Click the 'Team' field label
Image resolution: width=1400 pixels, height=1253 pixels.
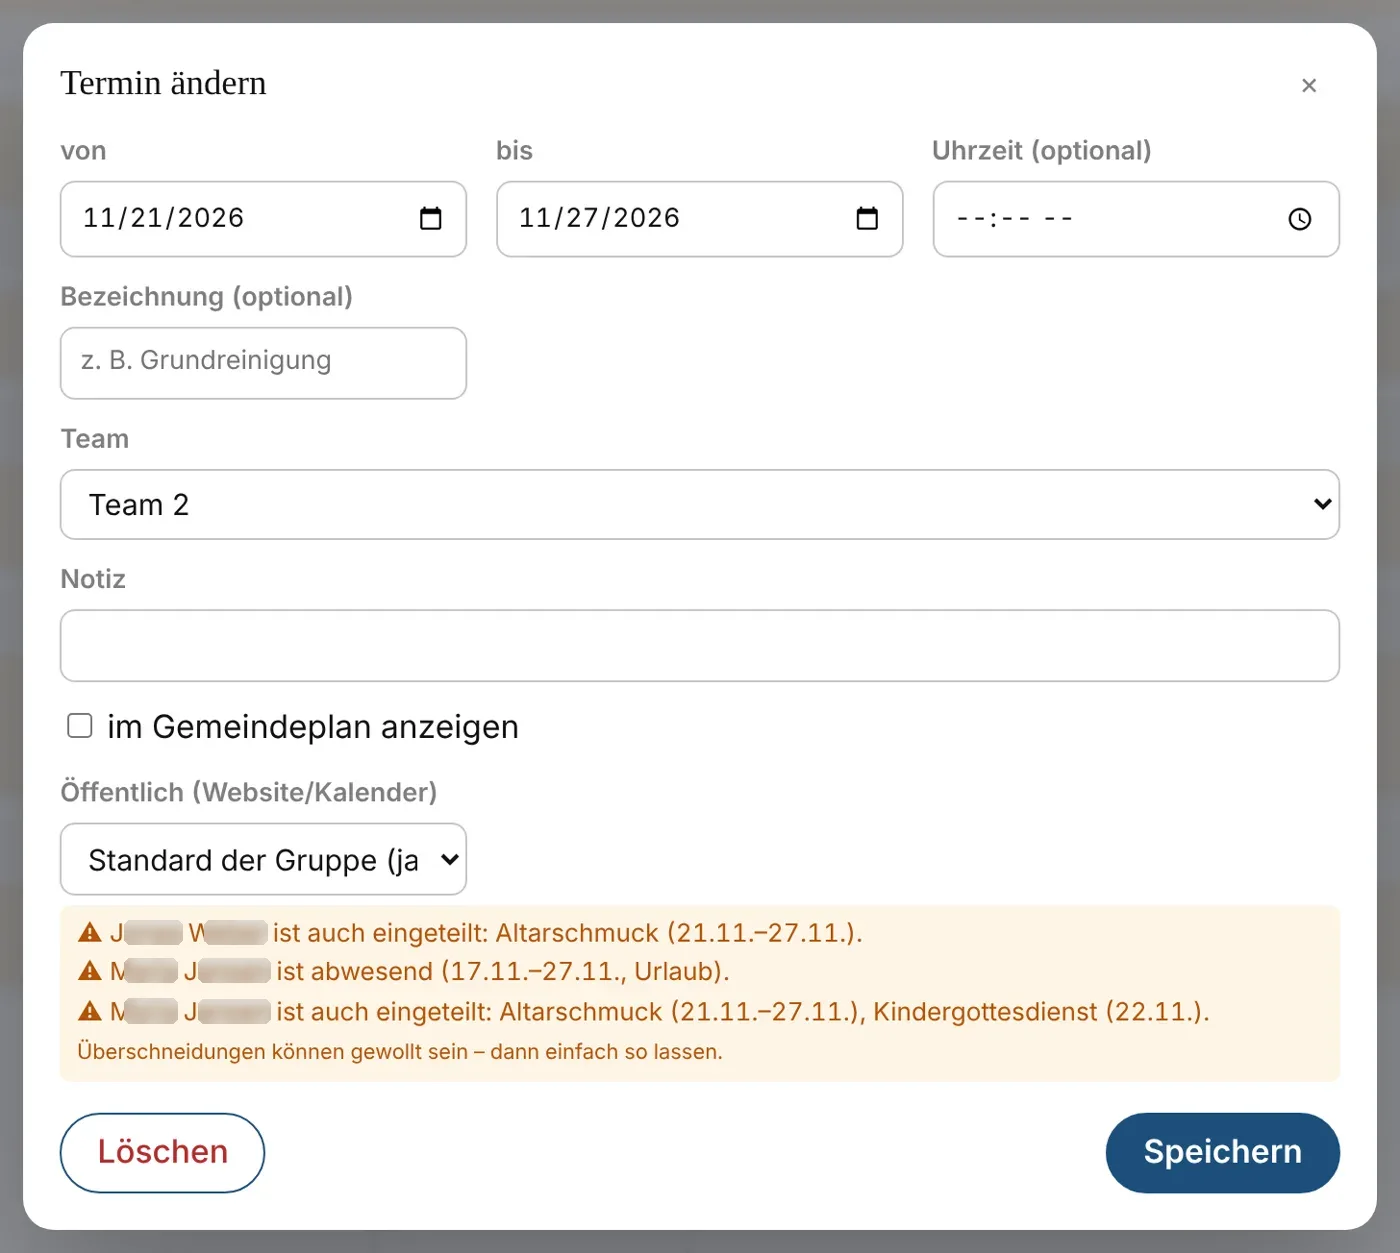point(95,439)
